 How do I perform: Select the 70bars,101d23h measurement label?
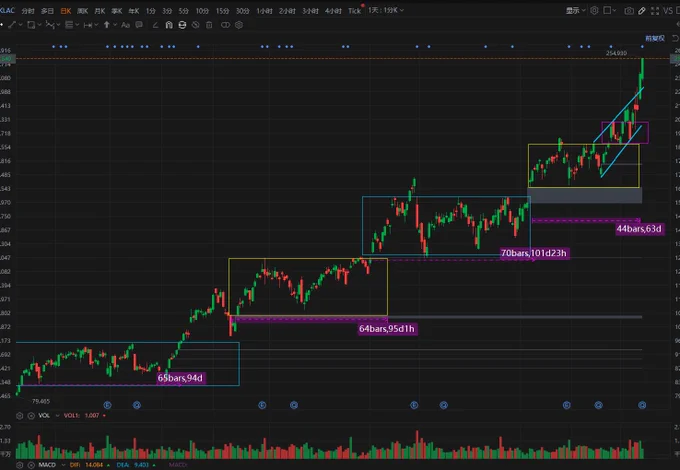(x=534, y=253)
